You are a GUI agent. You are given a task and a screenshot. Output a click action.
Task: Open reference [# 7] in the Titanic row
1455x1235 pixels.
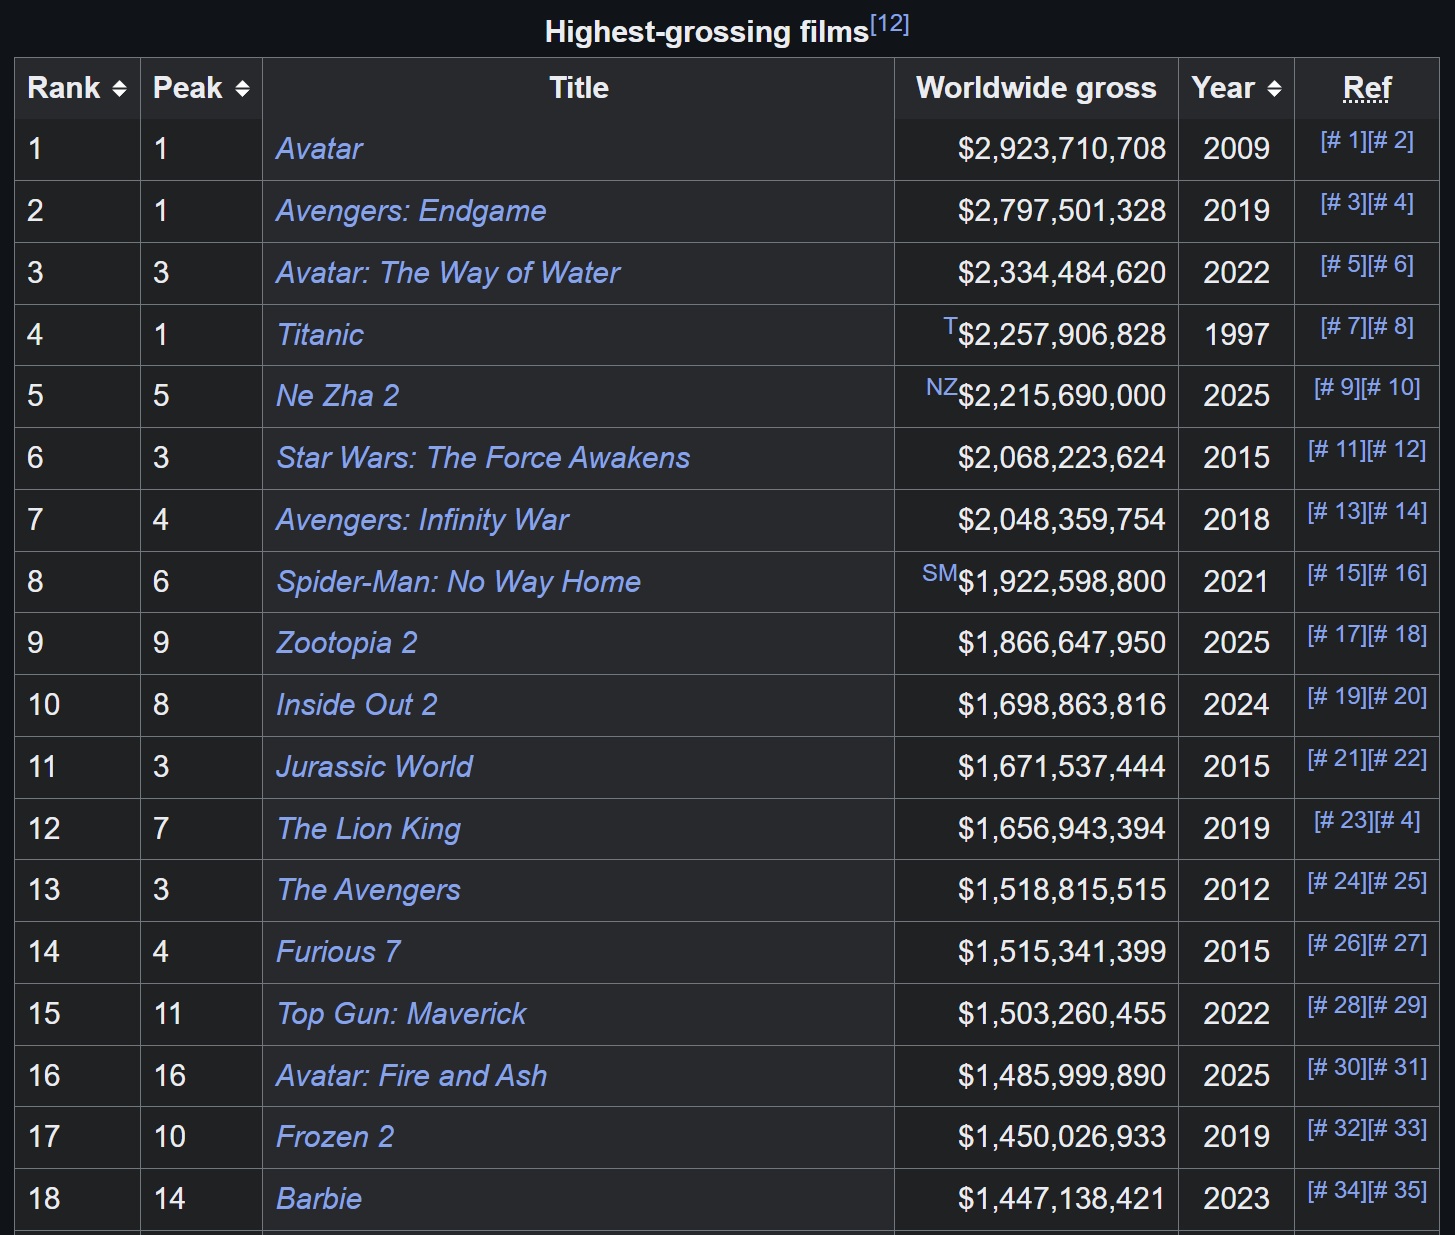click(x=1343, y=326)
